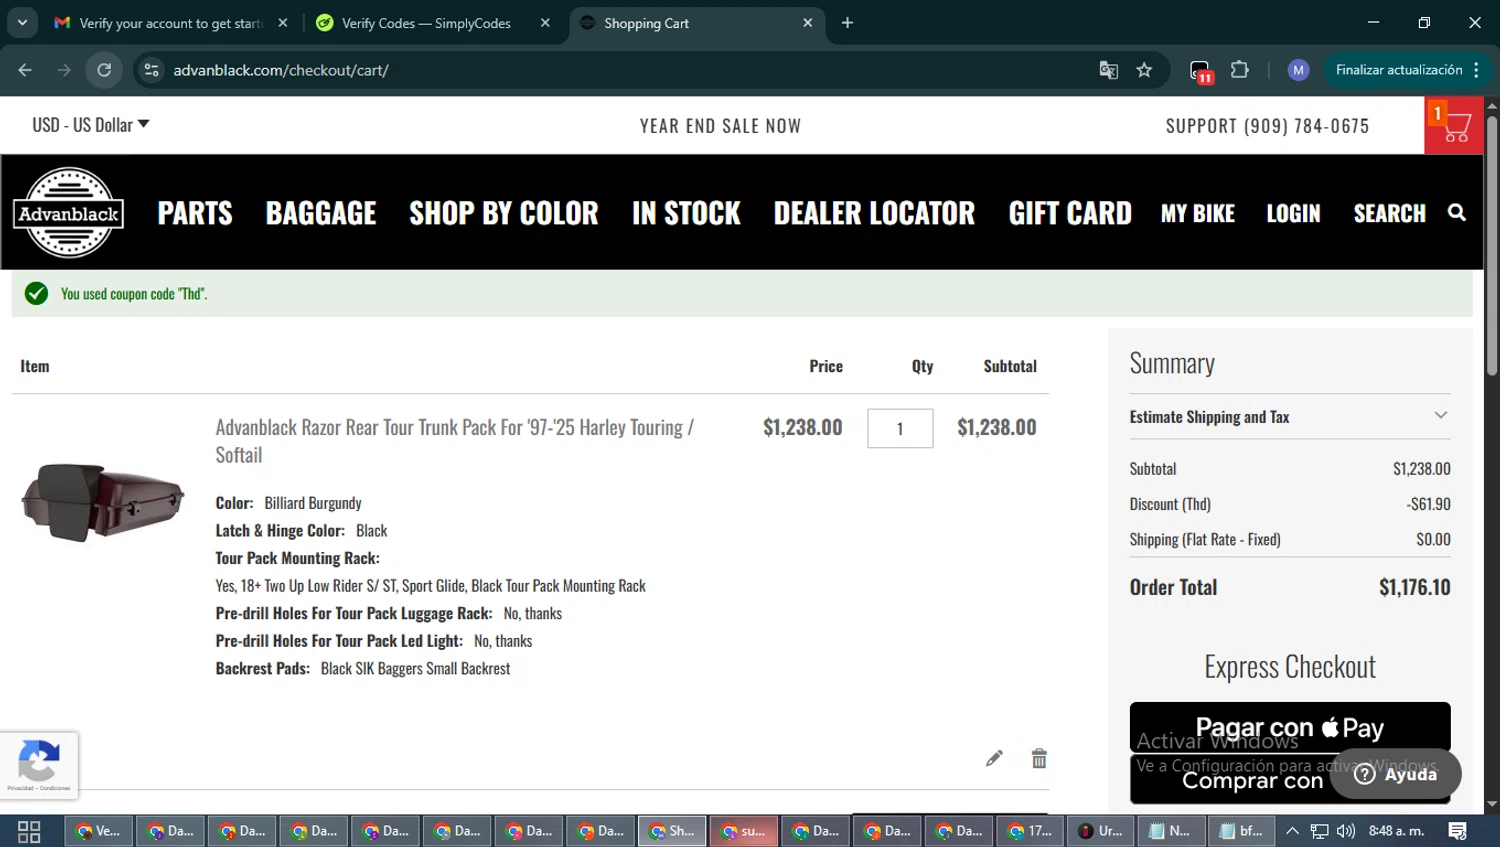
Task: View site information icon in address bar
Action: [x=151, y=70]
